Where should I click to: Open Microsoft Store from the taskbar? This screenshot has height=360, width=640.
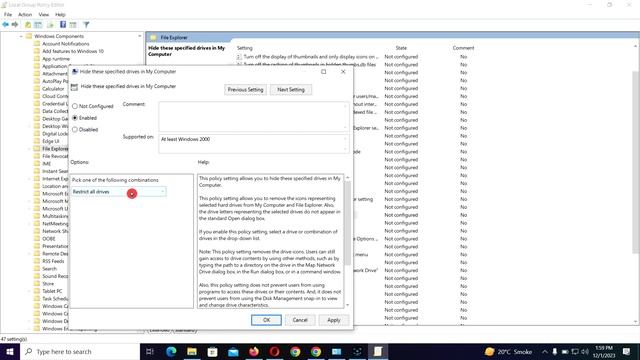tap(212, 351)
